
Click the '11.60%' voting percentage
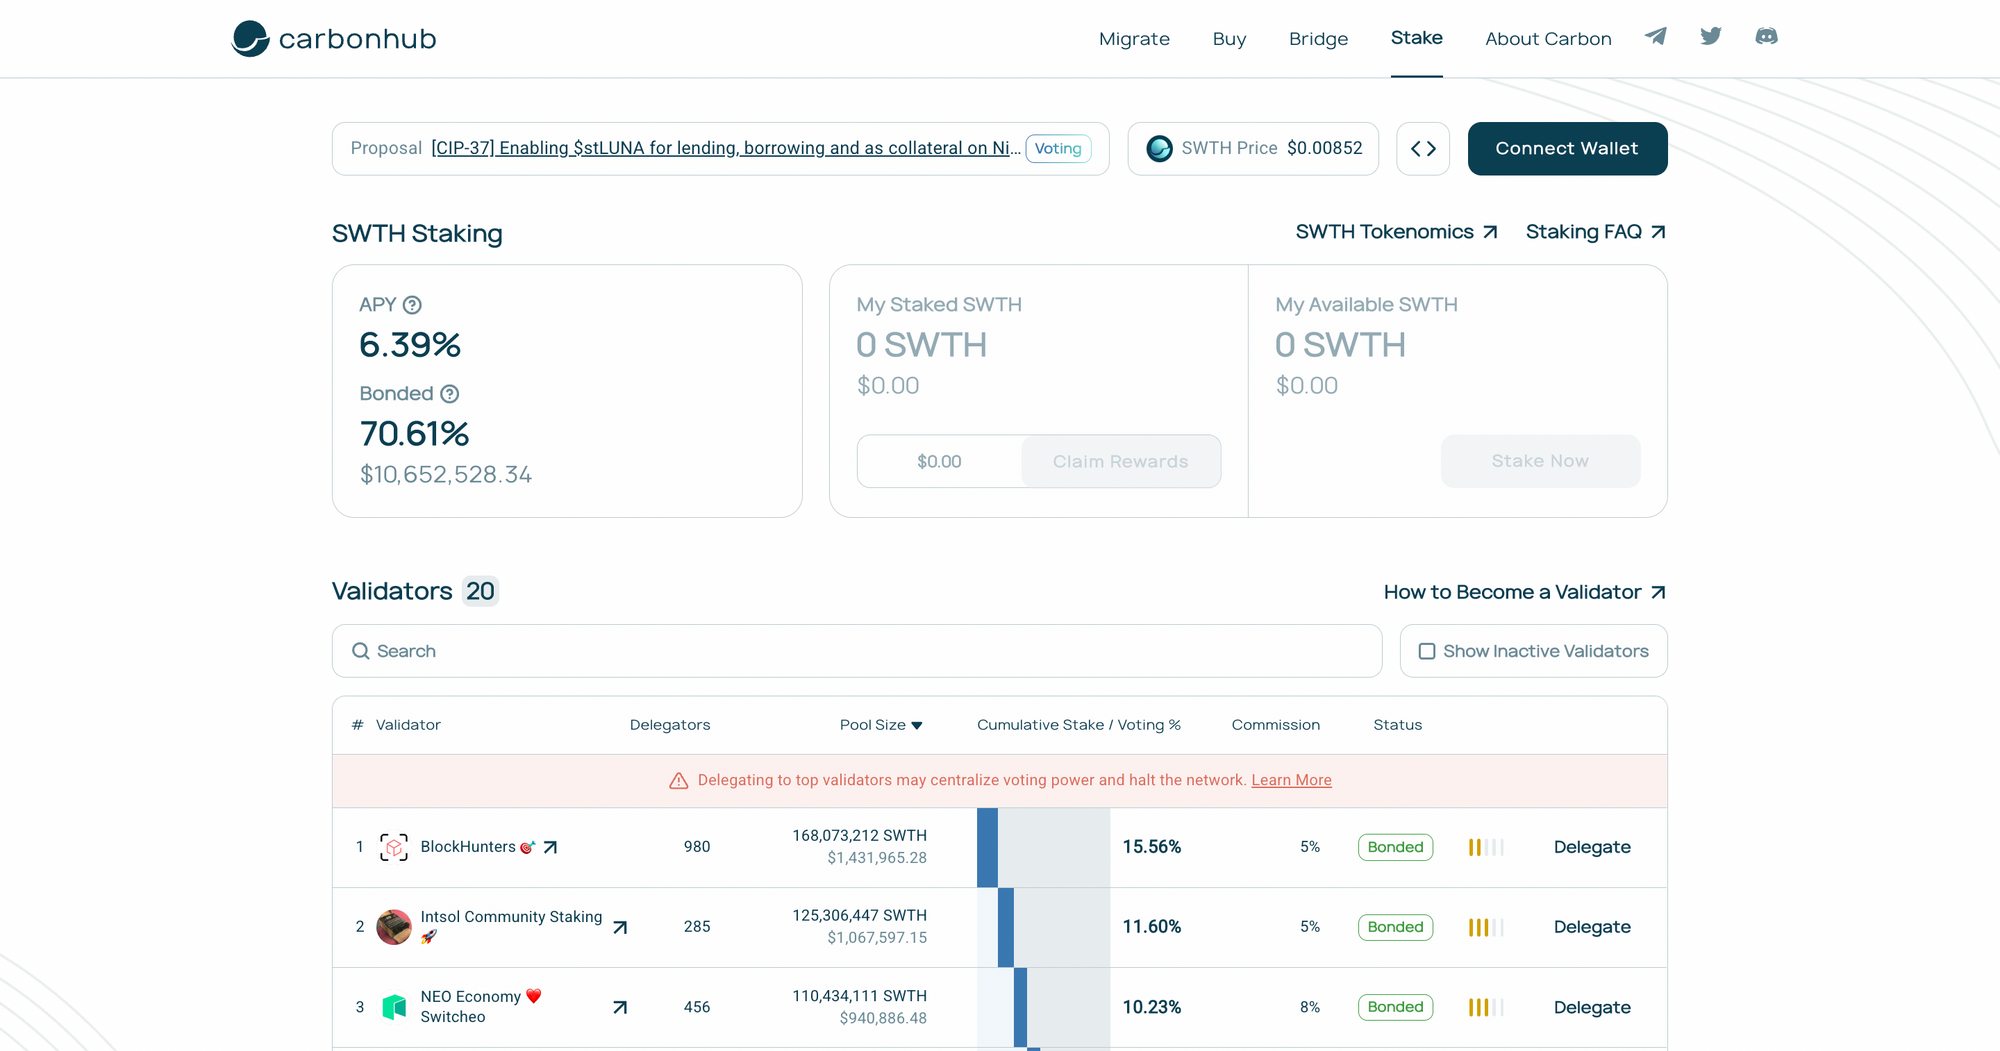(x=1151, y=927)
